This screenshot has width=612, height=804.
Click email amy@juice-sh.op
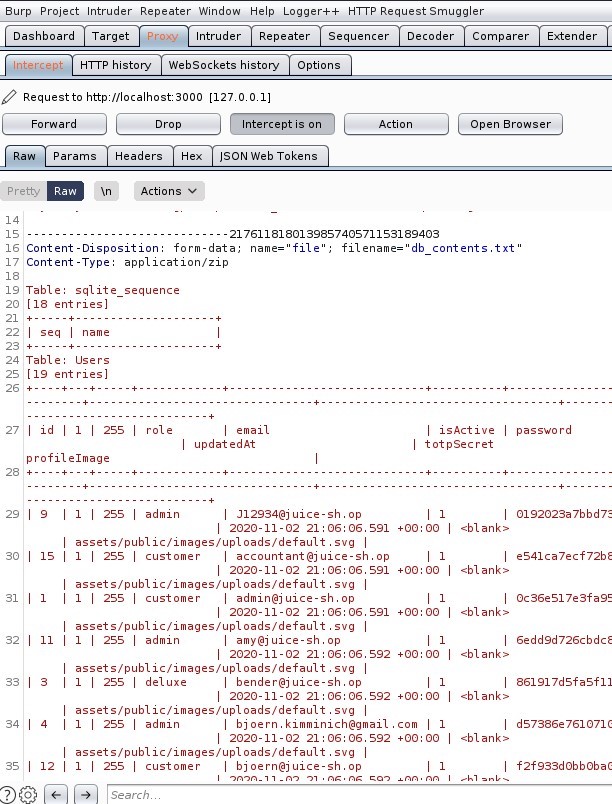point(288,640)
